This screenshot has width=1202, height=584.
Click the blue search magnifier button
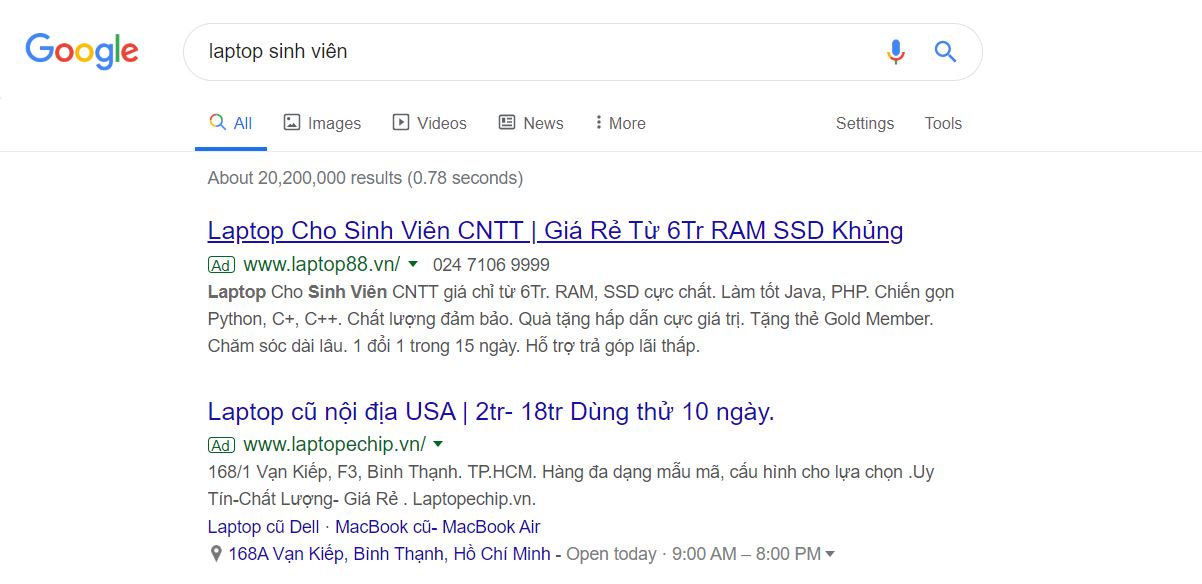946,51
